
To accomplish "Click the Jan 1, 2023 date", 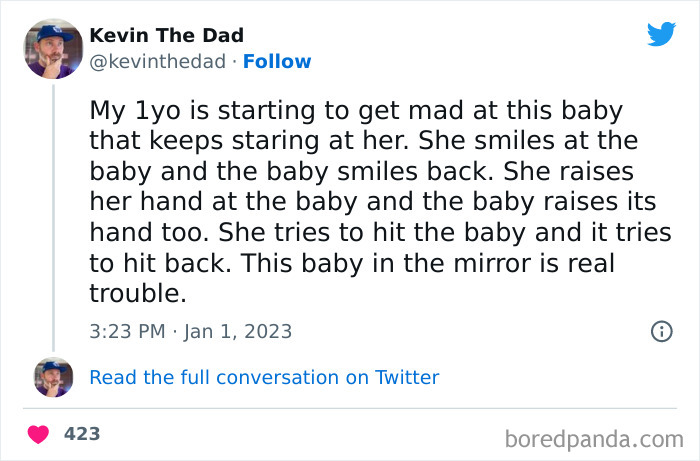I will click(x=238, y=331).
